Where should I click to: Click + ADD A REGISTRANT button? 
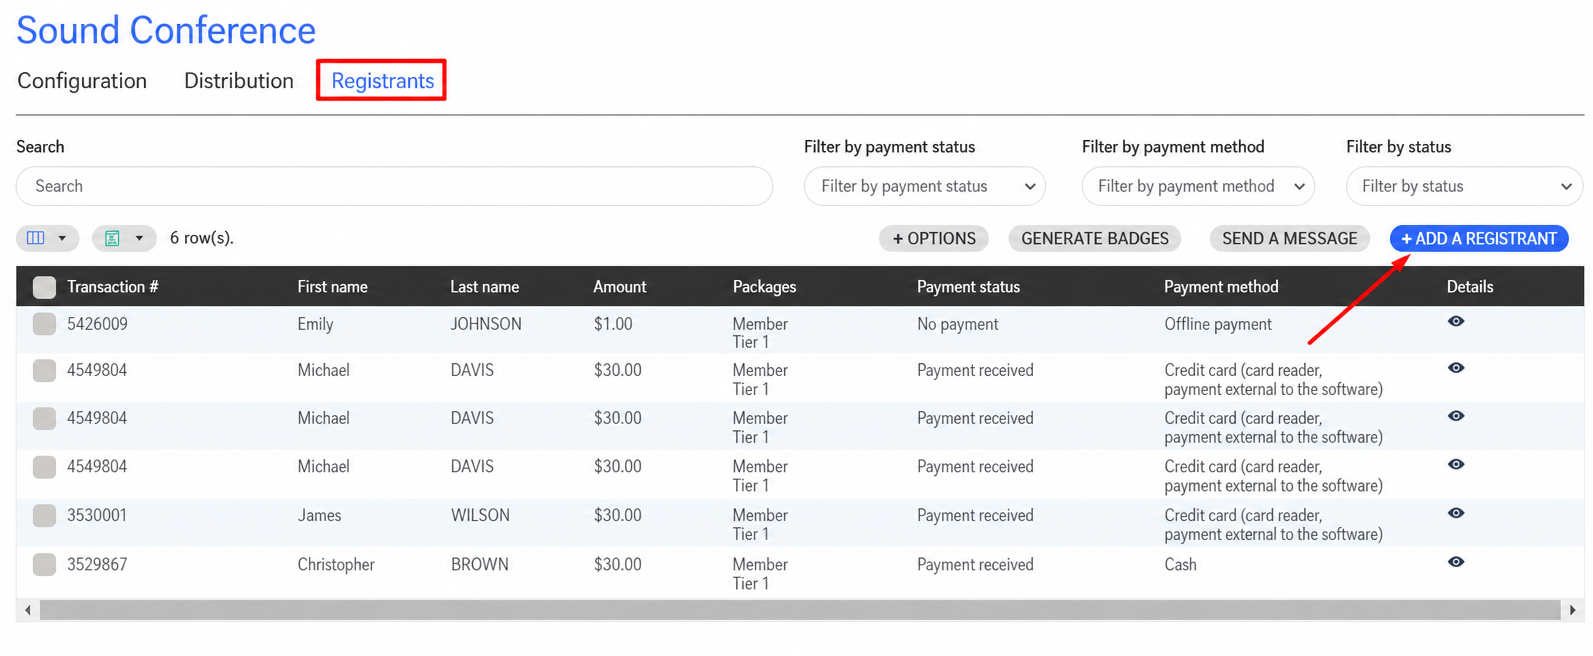point(1479,238)
